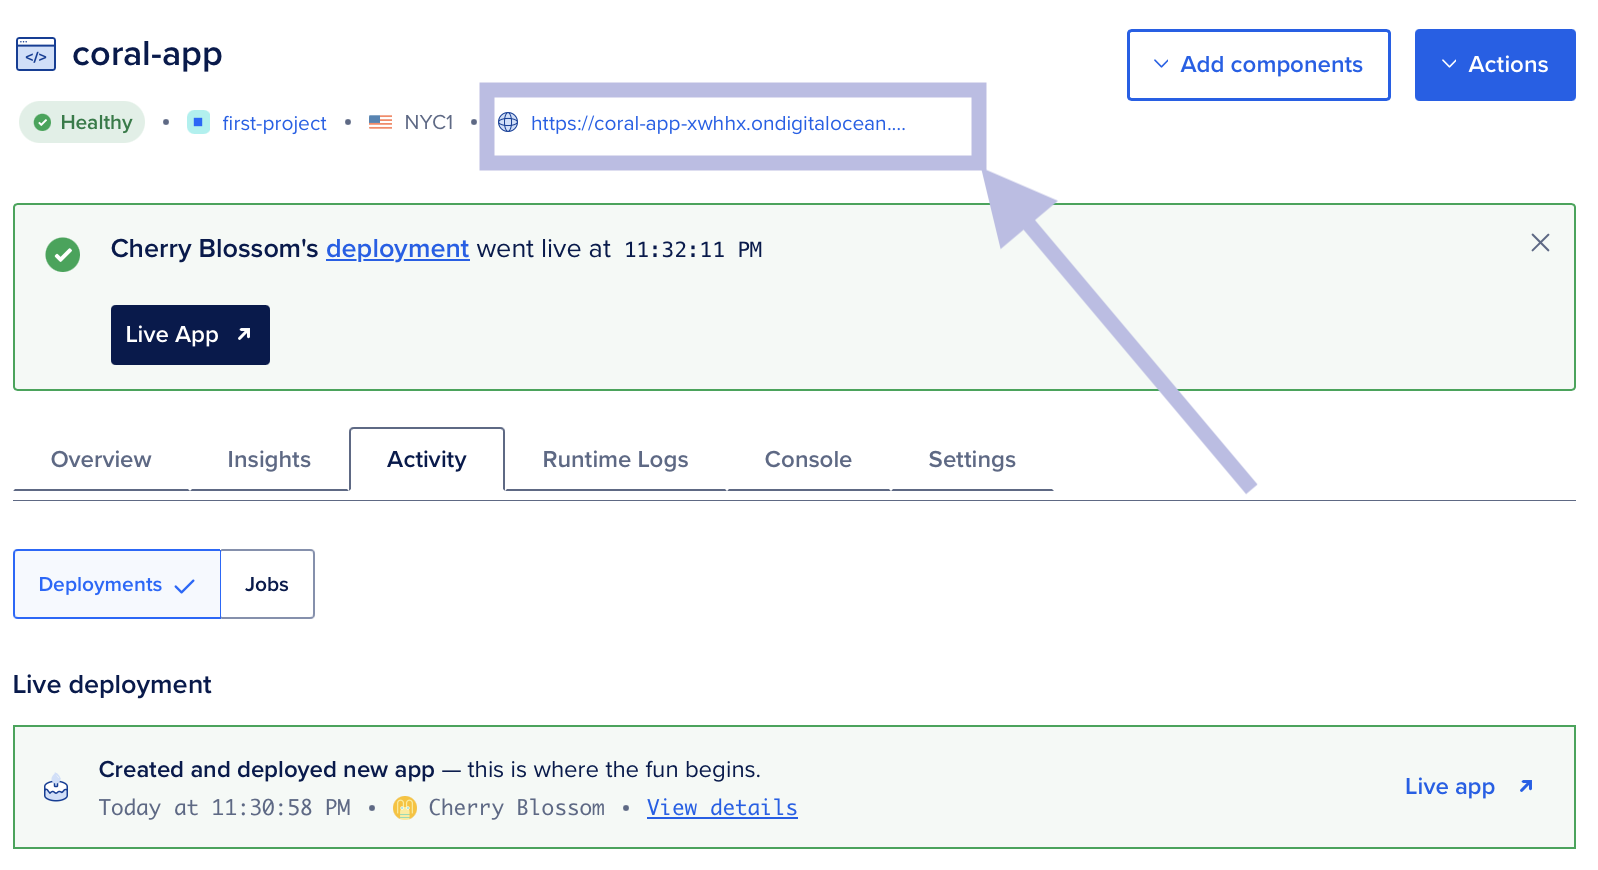Open the Overview tab
Viewport: 1598px width, 870px height.
point(101,459)
